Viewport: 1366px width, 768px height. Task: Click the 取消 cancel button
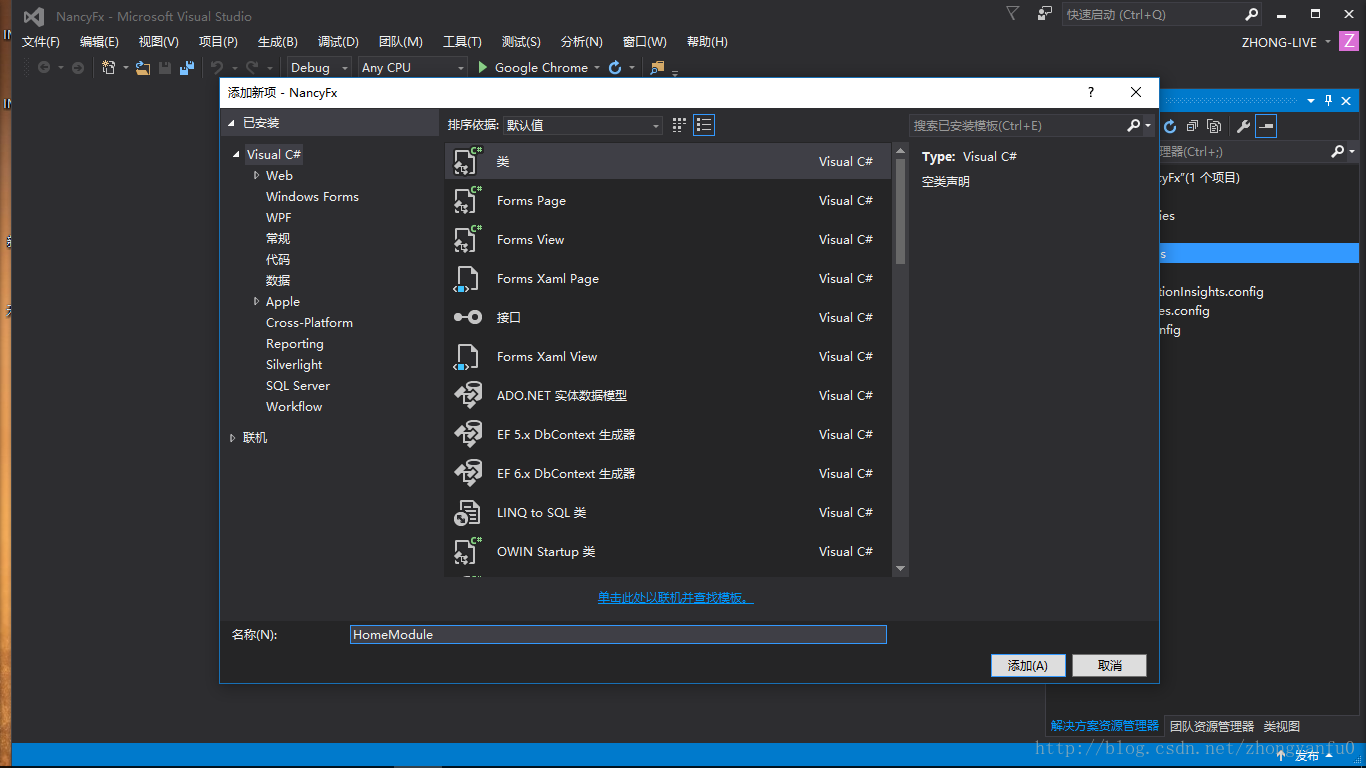(x=1109, y=666)
